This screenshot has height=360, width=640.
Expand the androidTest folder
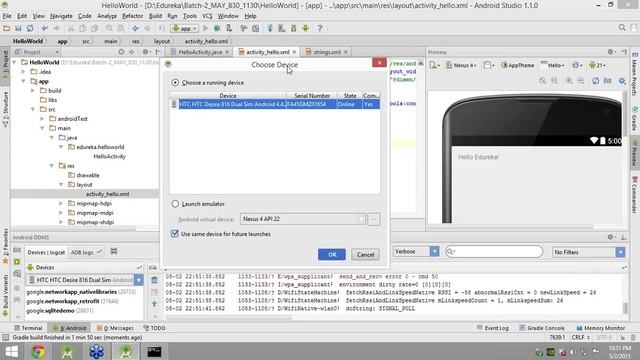(x=42, y=119)
